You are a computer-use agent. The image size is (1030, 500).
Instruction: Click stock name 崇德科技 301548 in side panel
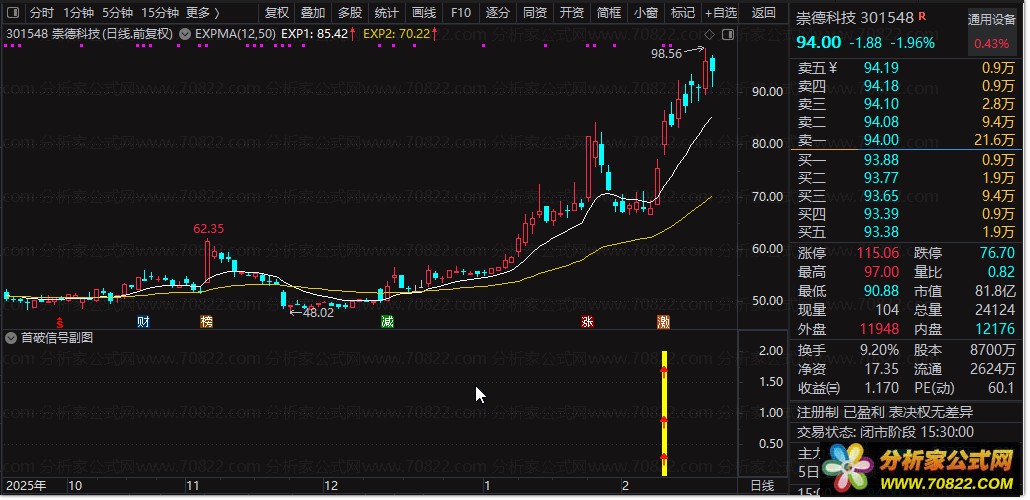coord(855,18)
